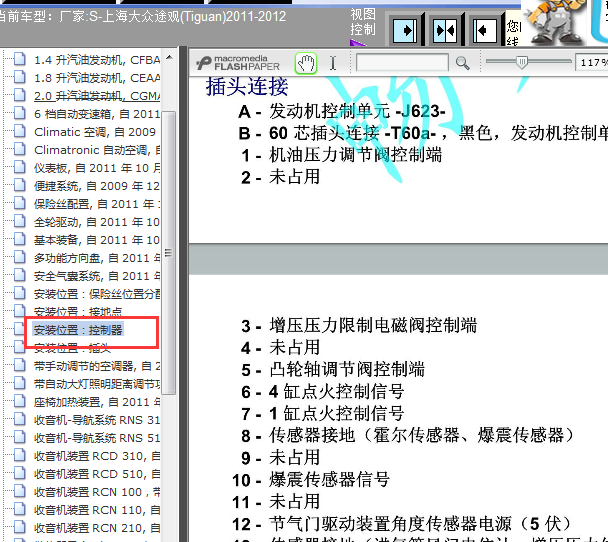The width and height of the screenshot is (608, 542).
Task: Click the tree list vertical scrollbar thumb
Action: (168, 253)
